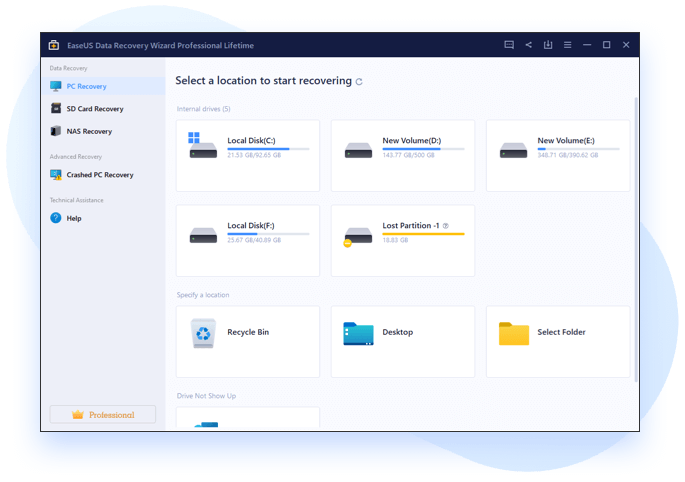Click the EaseUS app logo icon
The image size is (685, 482).
coord(54,45)
